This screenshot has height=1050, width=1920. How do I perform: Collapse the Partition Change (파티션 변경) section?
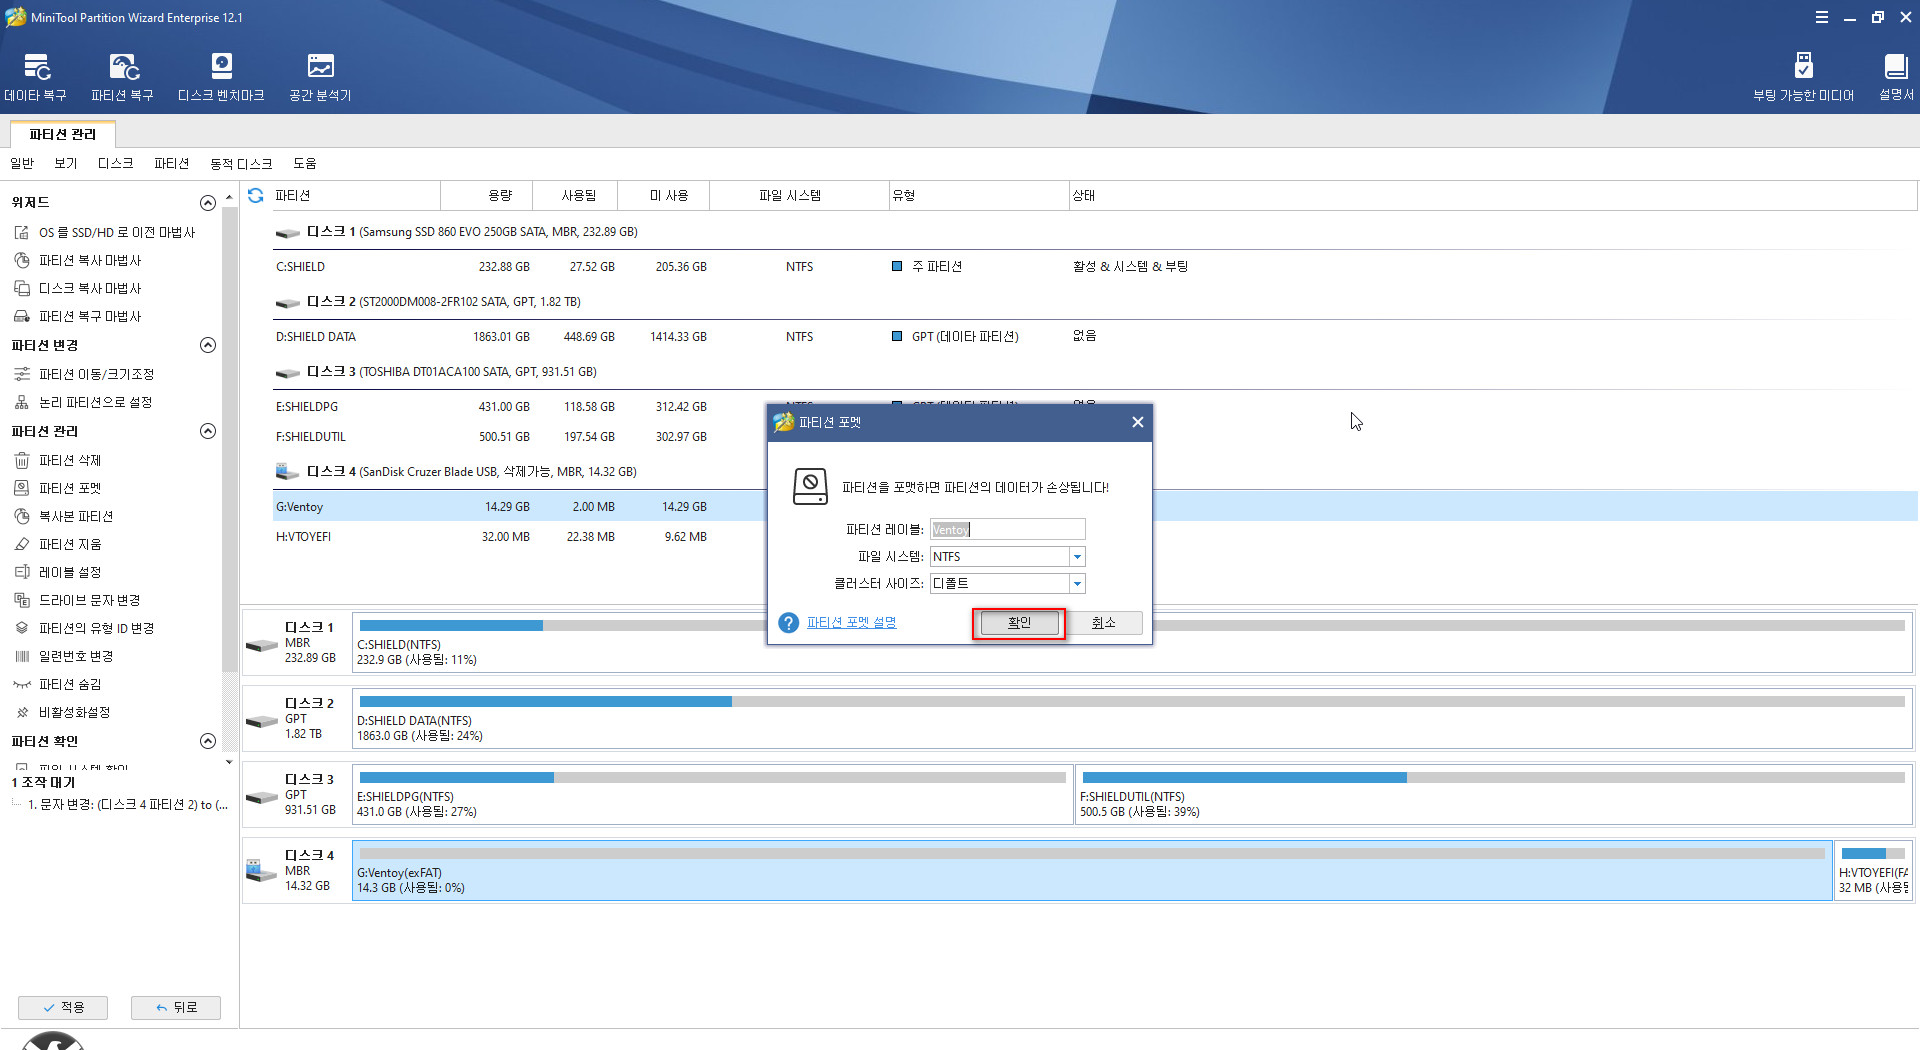coord(208,345)
